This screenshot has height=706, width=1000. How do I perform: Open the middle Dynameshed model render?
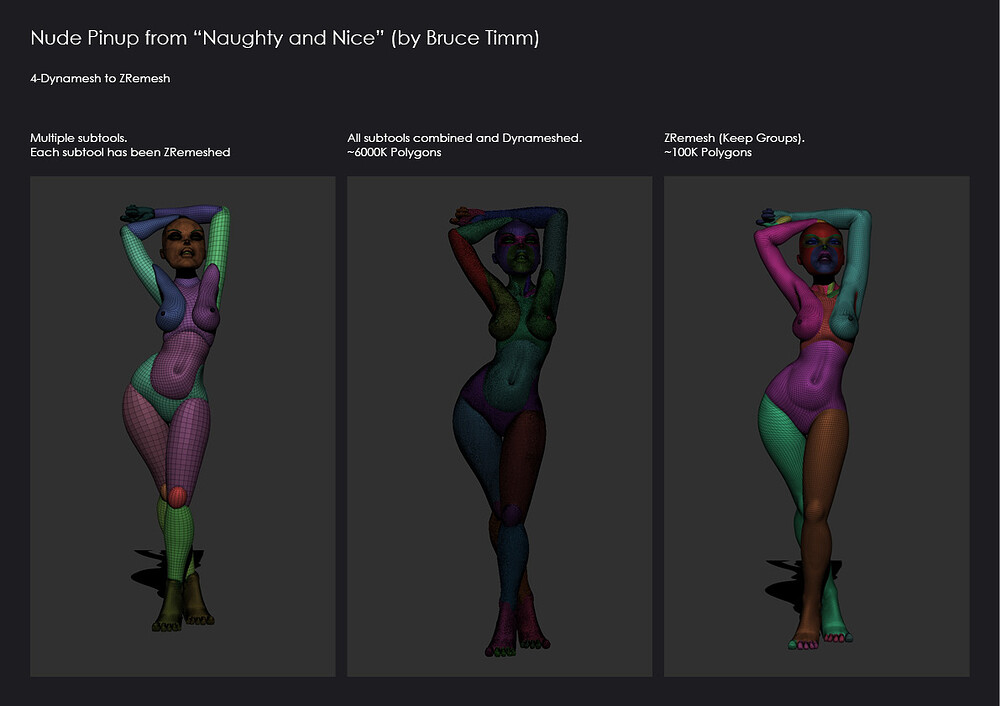click(499, 426)
